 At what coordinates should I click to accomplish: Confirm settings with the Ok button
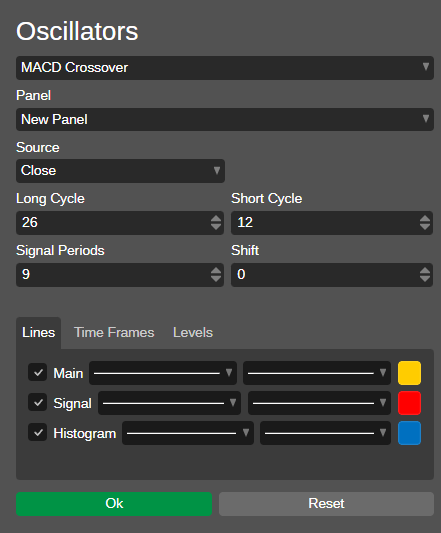click(x=114, y=504)
